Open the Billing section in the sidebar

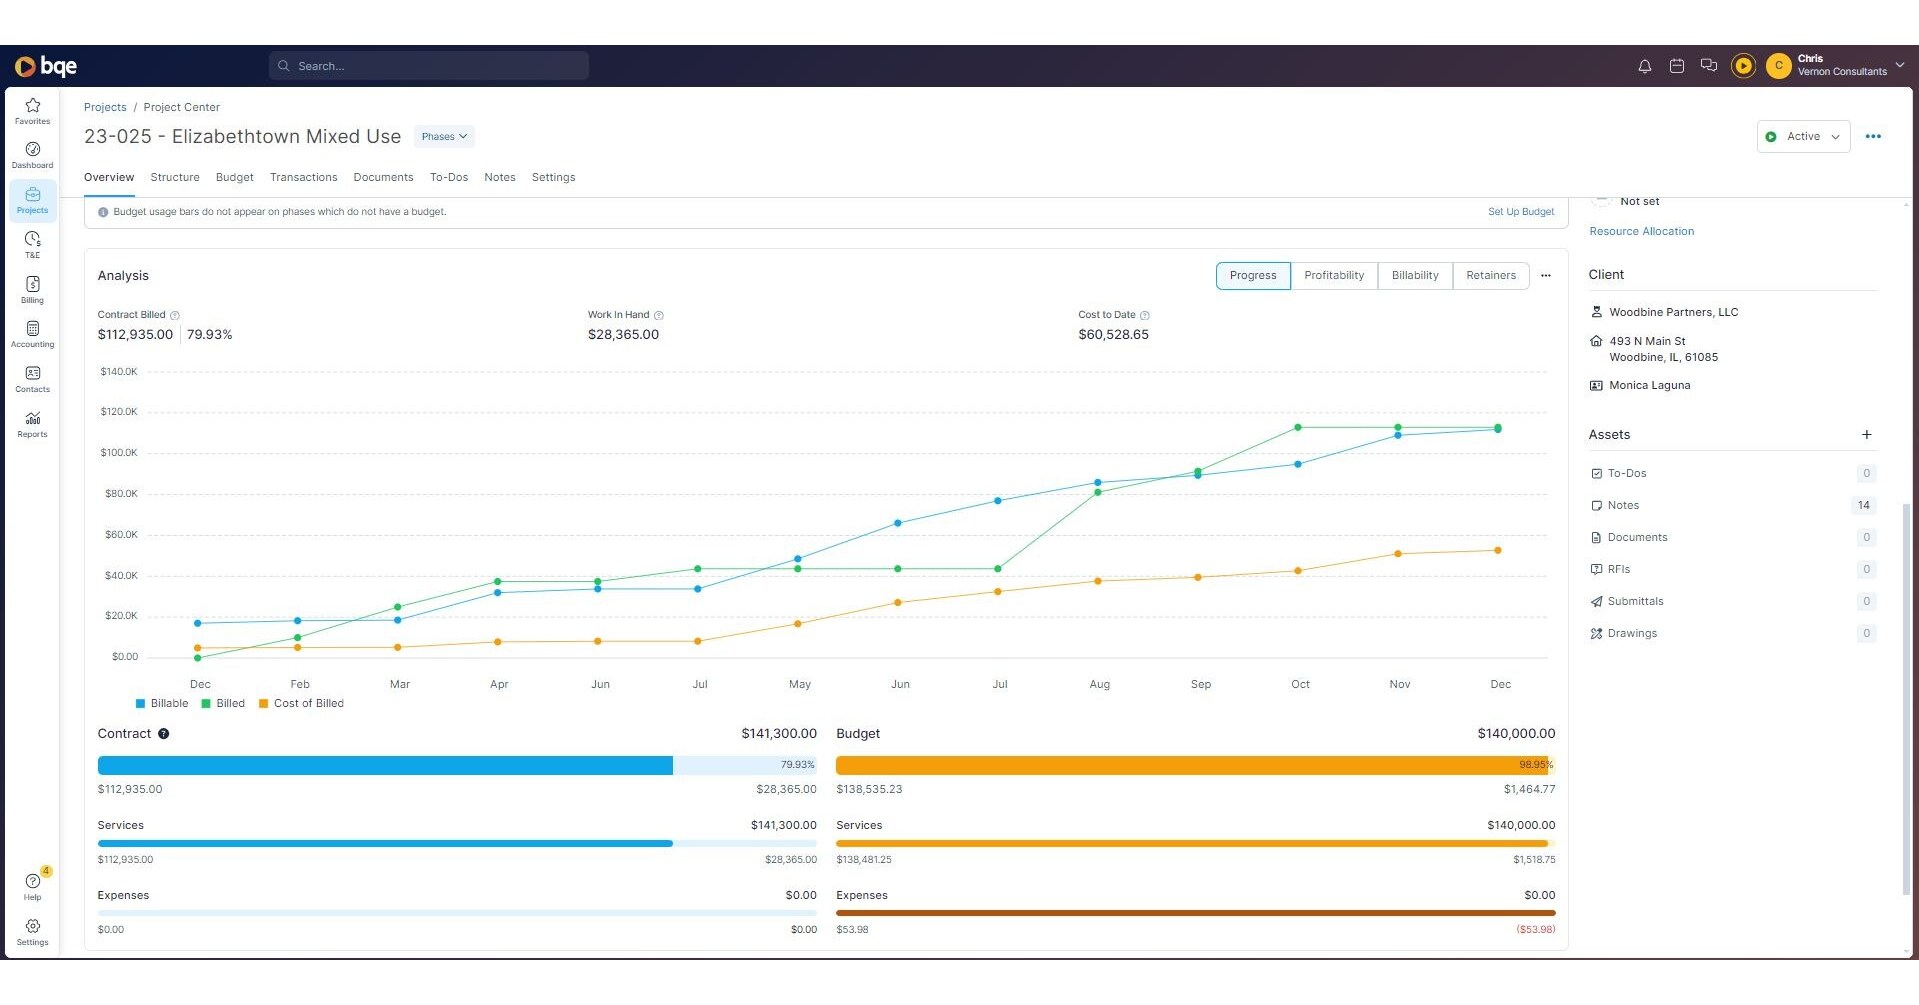click(32, 290)
